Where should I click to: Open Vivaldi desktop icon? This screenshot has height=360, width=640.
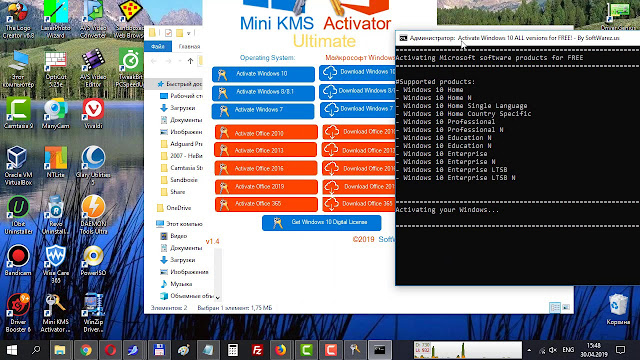pos(93,113)
